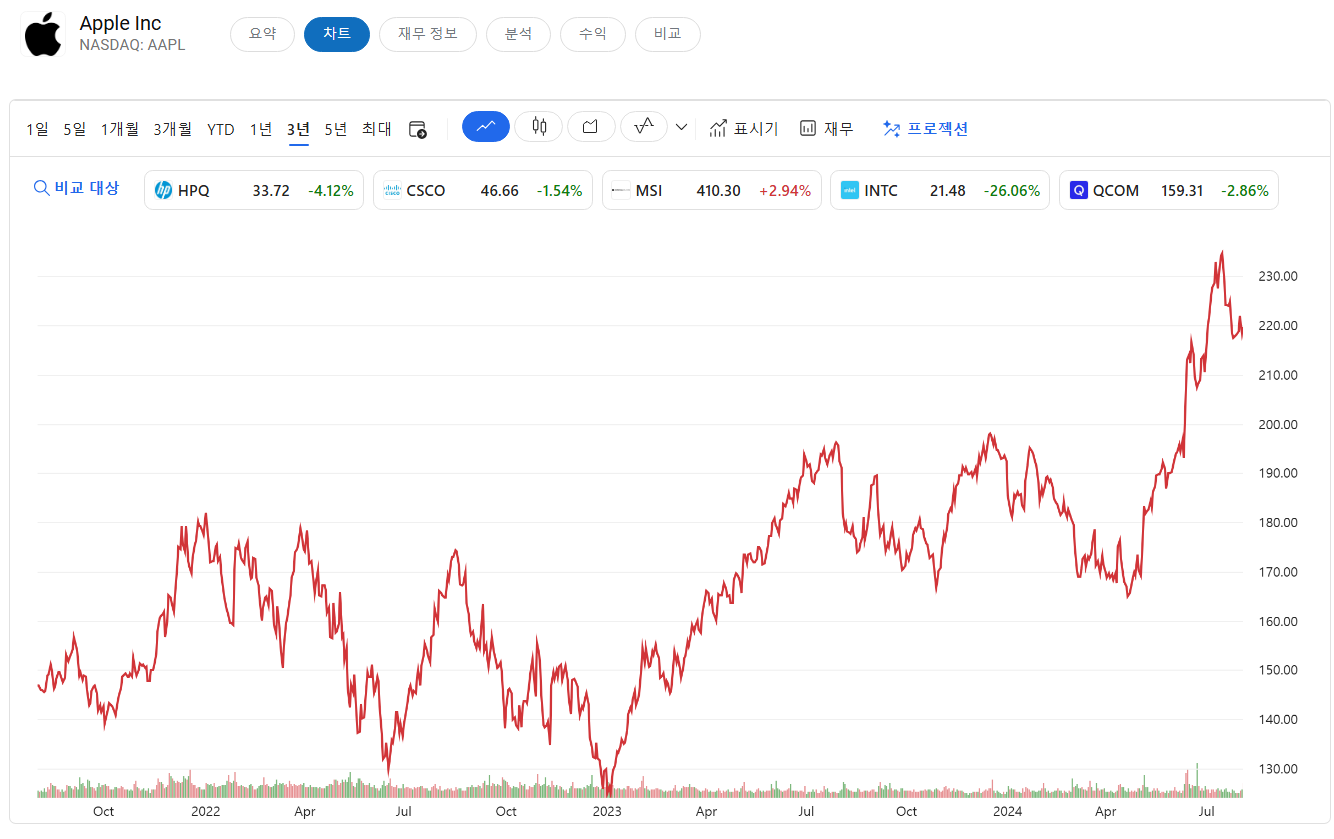The height and width of the screenshot is (839, 1334).
Task: Click 비교 대상 search link
Action: point(76,188)
